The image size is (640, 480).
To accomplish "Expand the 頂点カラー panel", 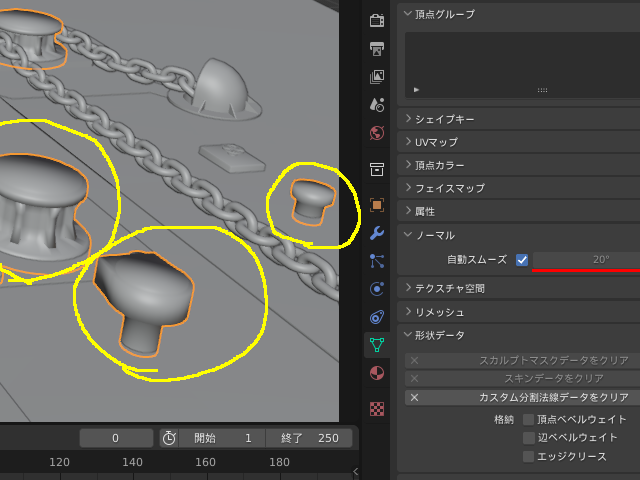I will click(518, 165).
